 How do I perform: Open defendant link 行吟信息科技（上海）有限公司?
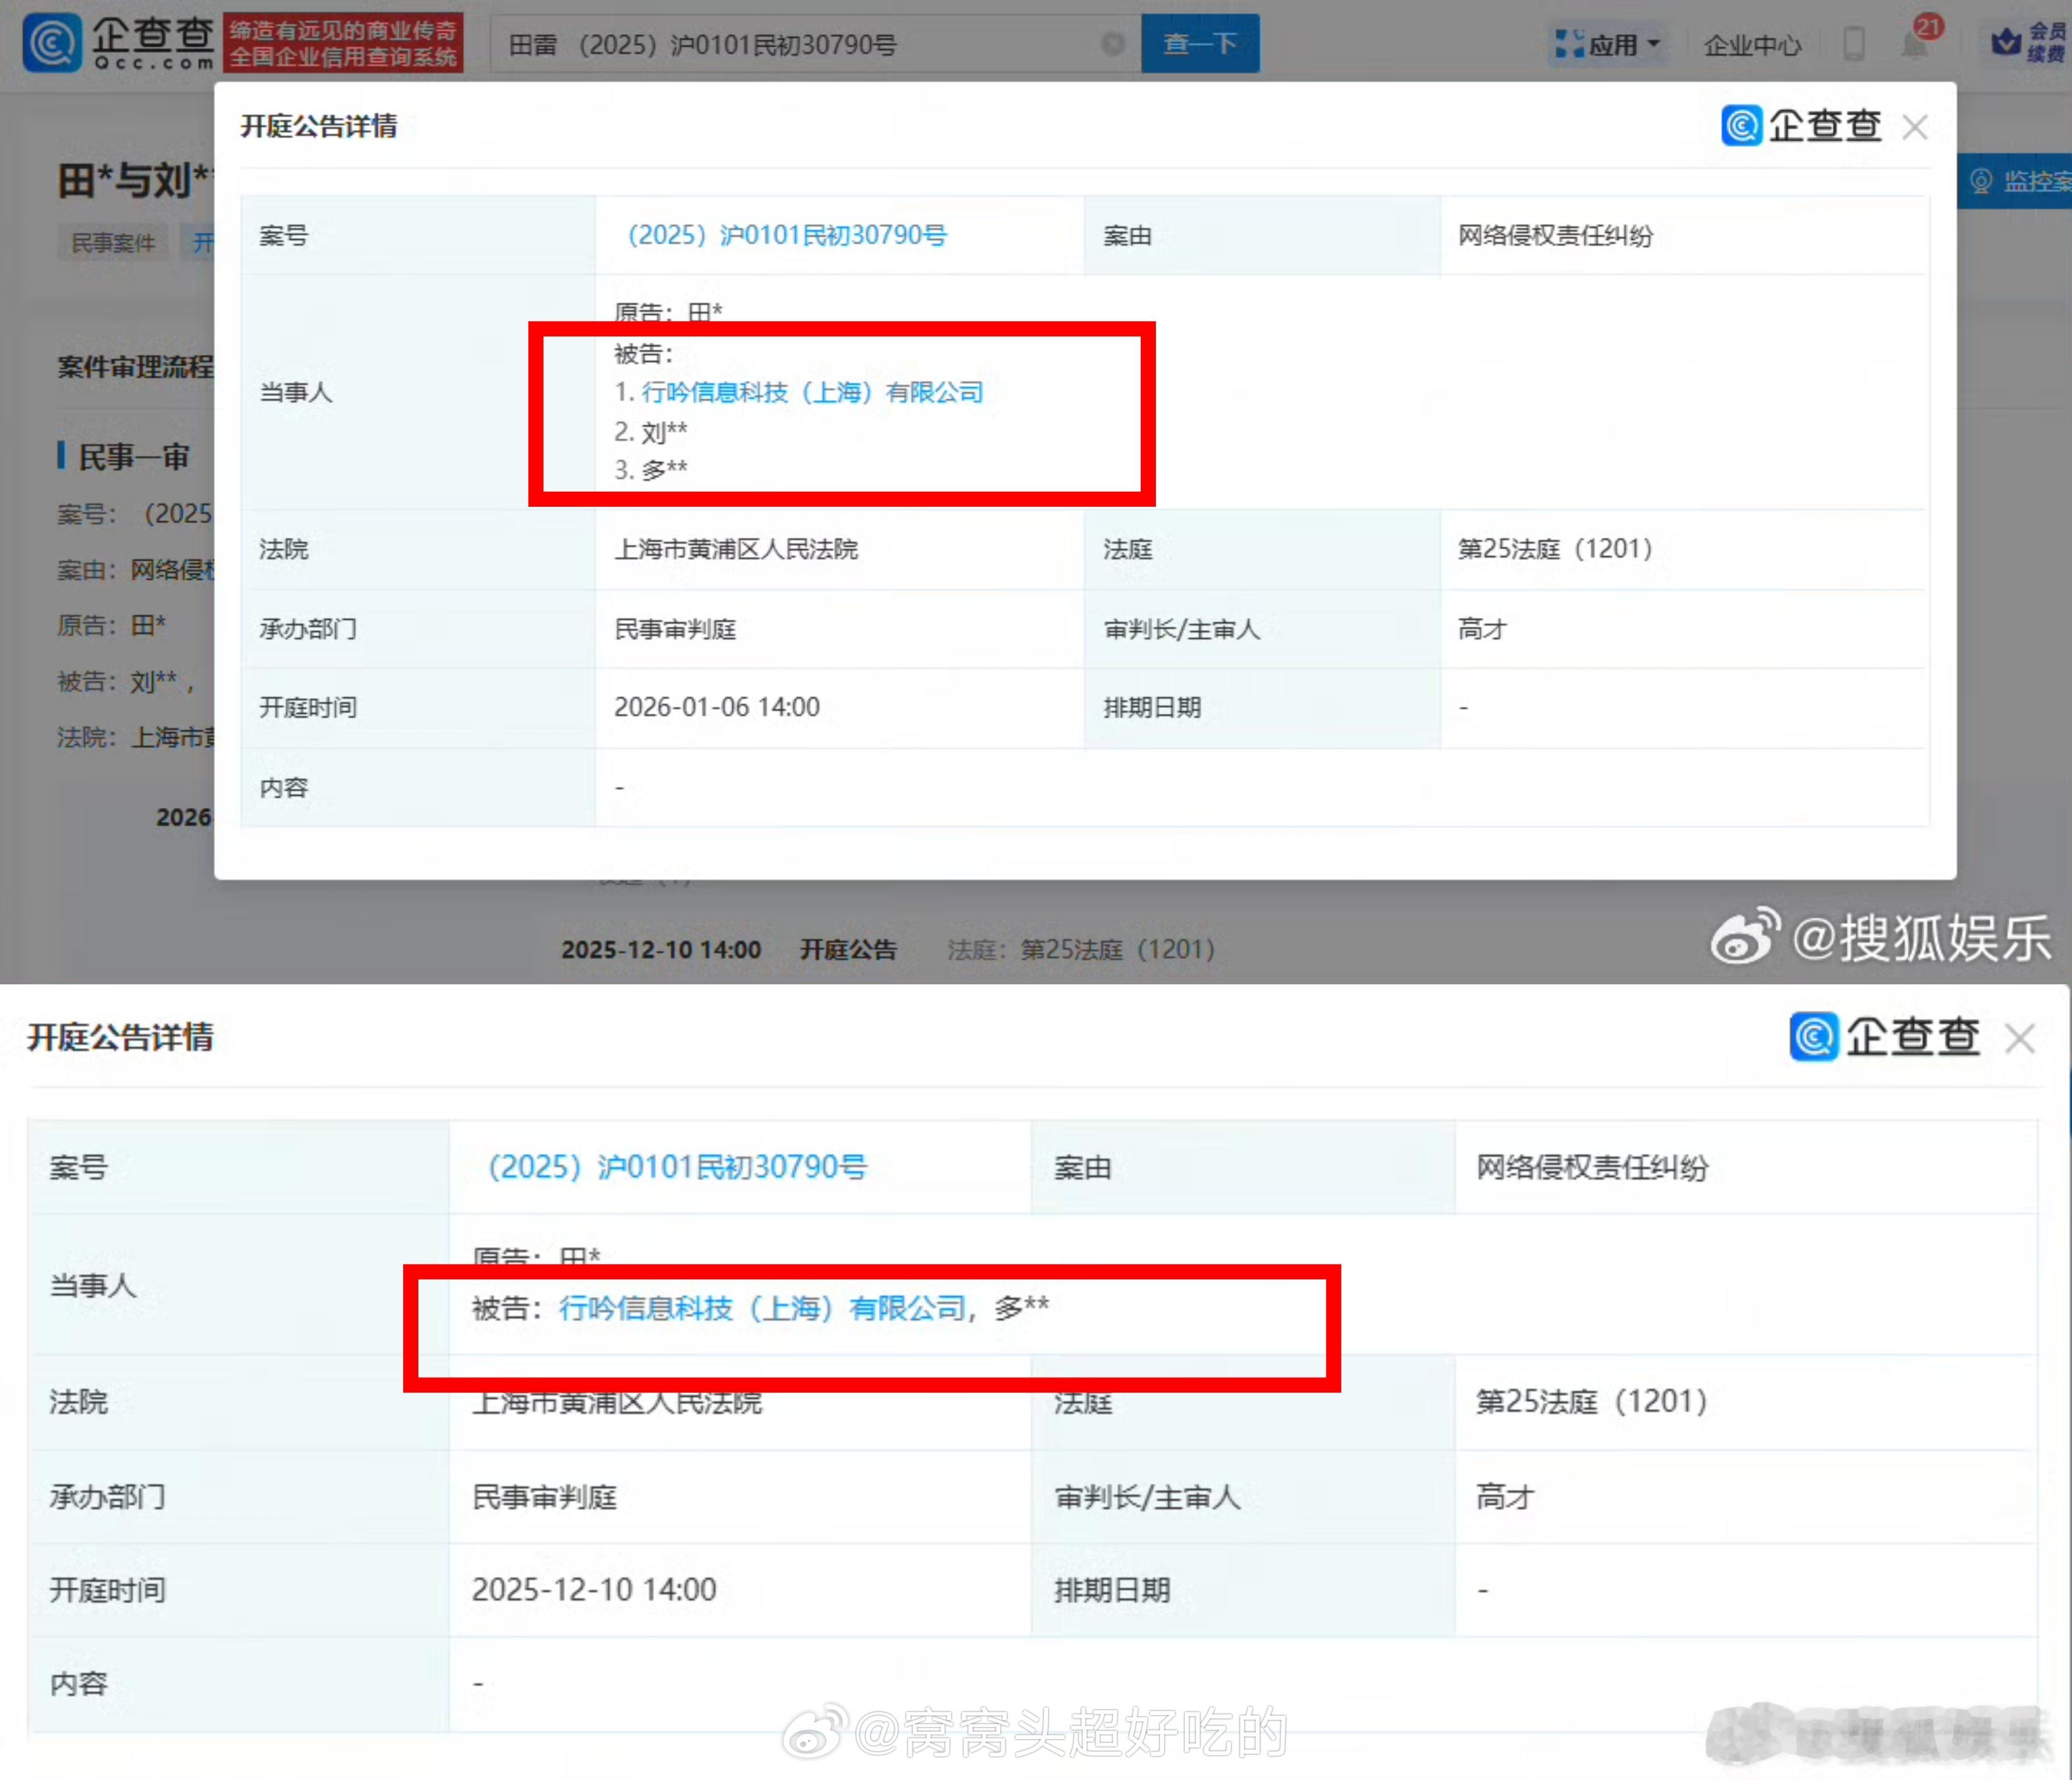(813, 392)
